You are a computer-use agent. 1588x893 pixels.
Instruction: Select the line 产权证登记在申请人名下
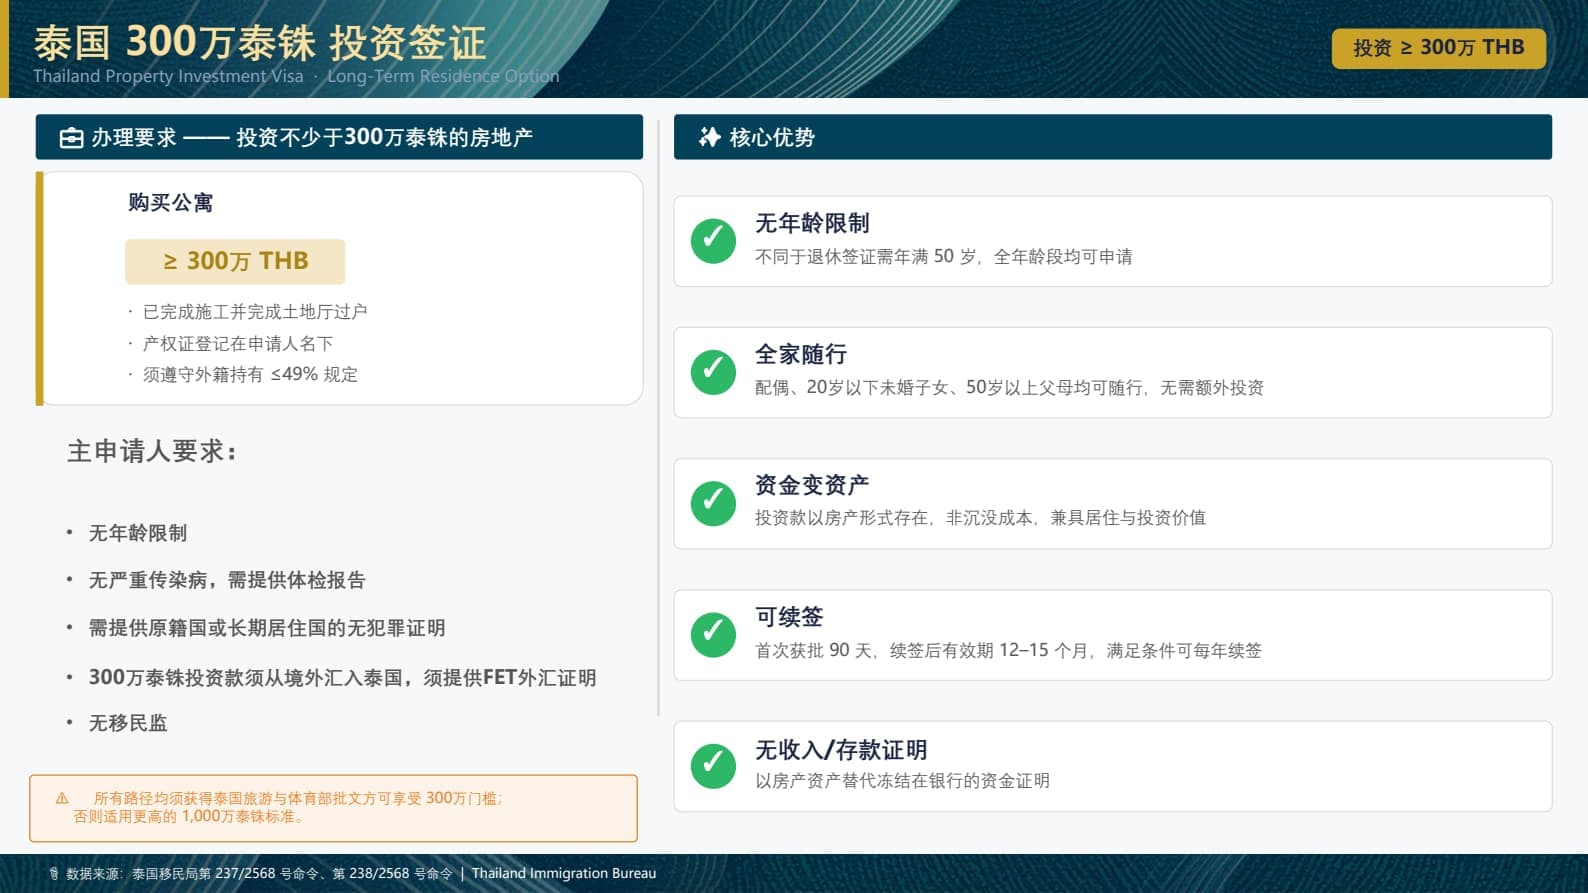point(238,344)
